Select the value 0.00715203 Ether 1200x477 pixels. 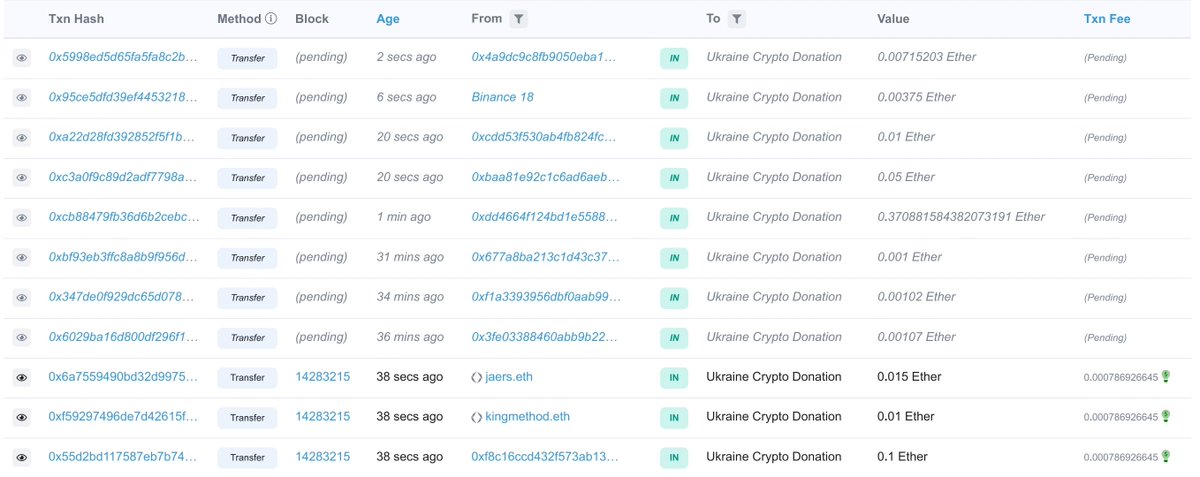pos(926,57)
